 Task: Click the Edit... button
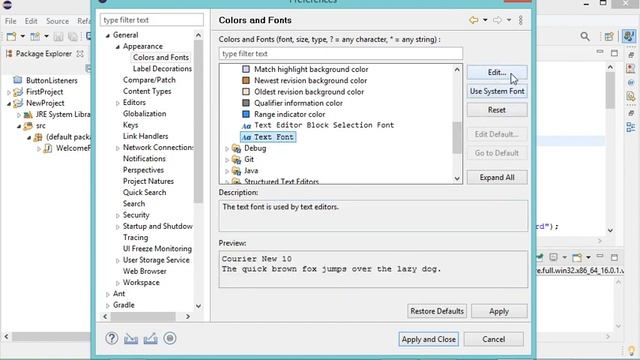[497, 72]
